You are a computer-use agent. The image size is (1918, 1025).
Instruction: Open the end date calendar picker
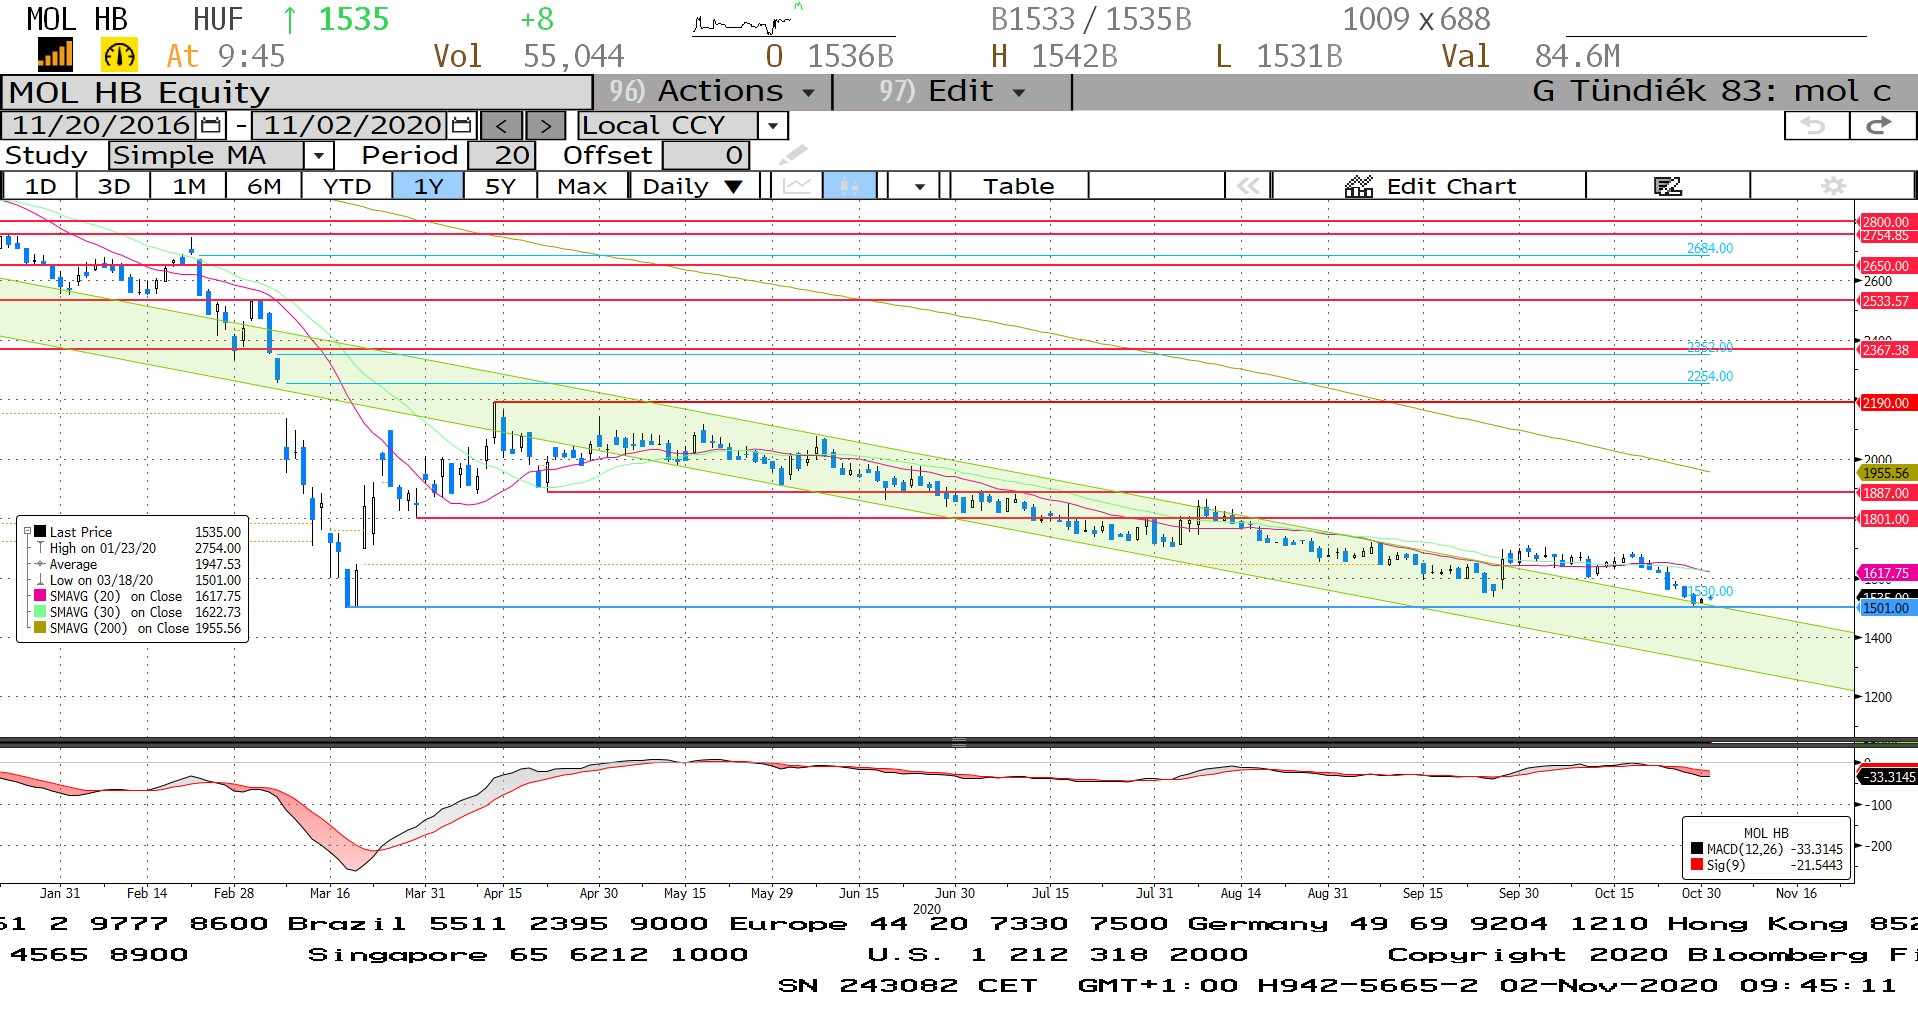tap(461, 125)
